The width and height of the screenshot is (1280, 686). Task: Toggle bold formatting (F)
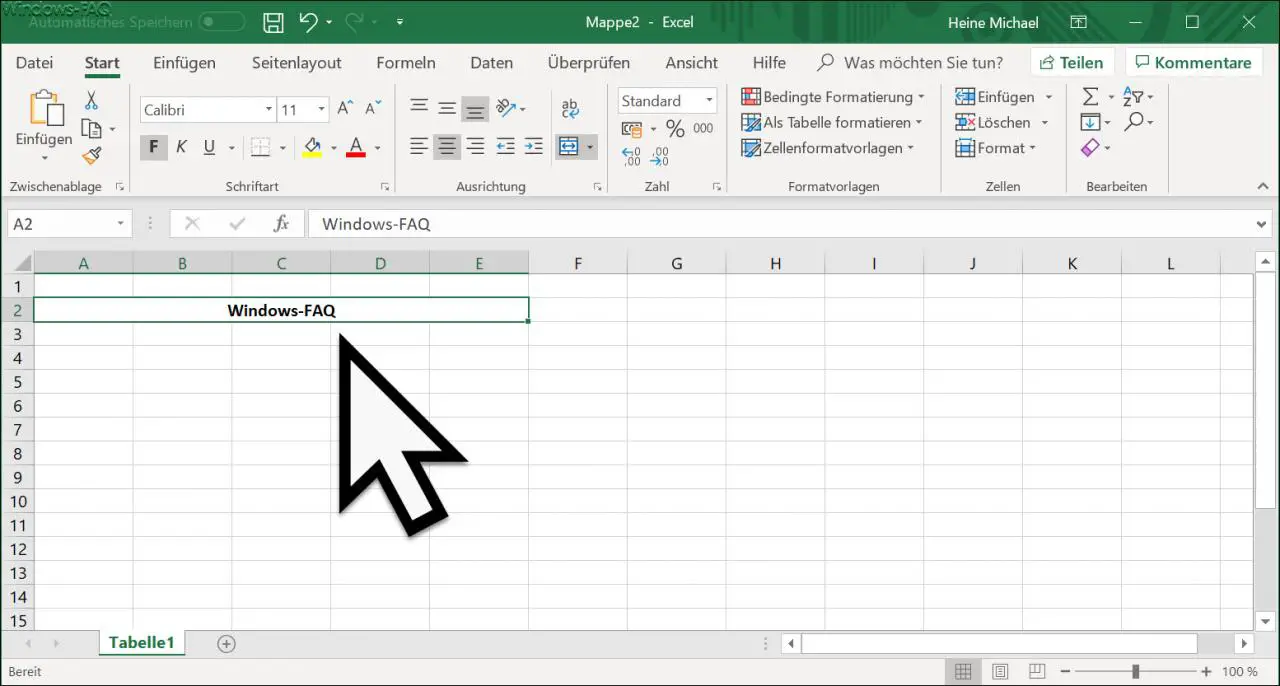(153, 147)
